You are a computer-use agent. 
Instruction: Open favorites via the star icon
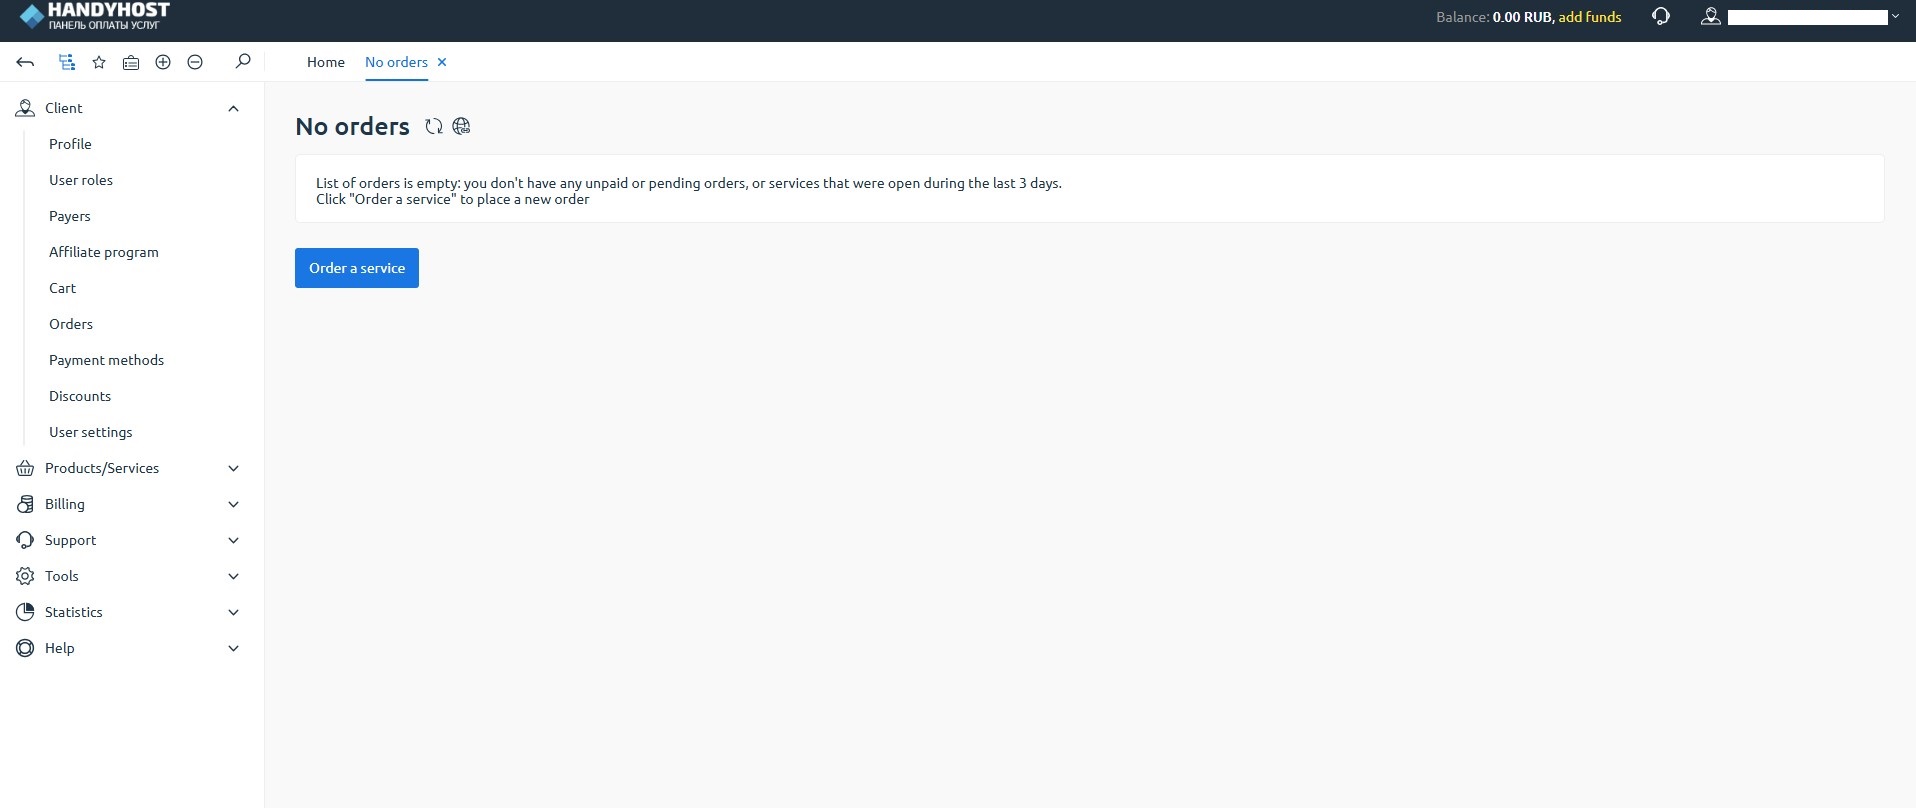coord(99,62)
